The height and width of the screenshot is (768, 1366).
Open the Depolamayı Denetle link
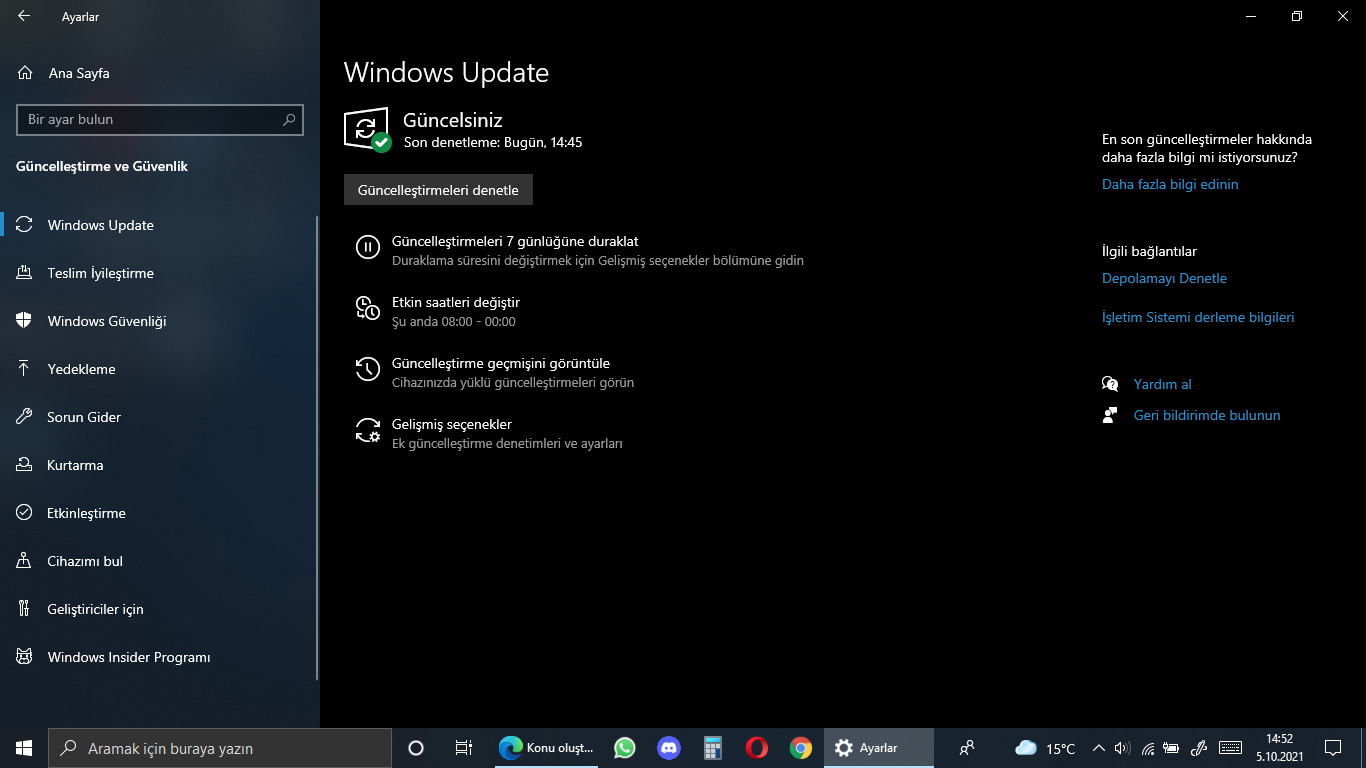pyautogui.click(x=1164, y=278)
